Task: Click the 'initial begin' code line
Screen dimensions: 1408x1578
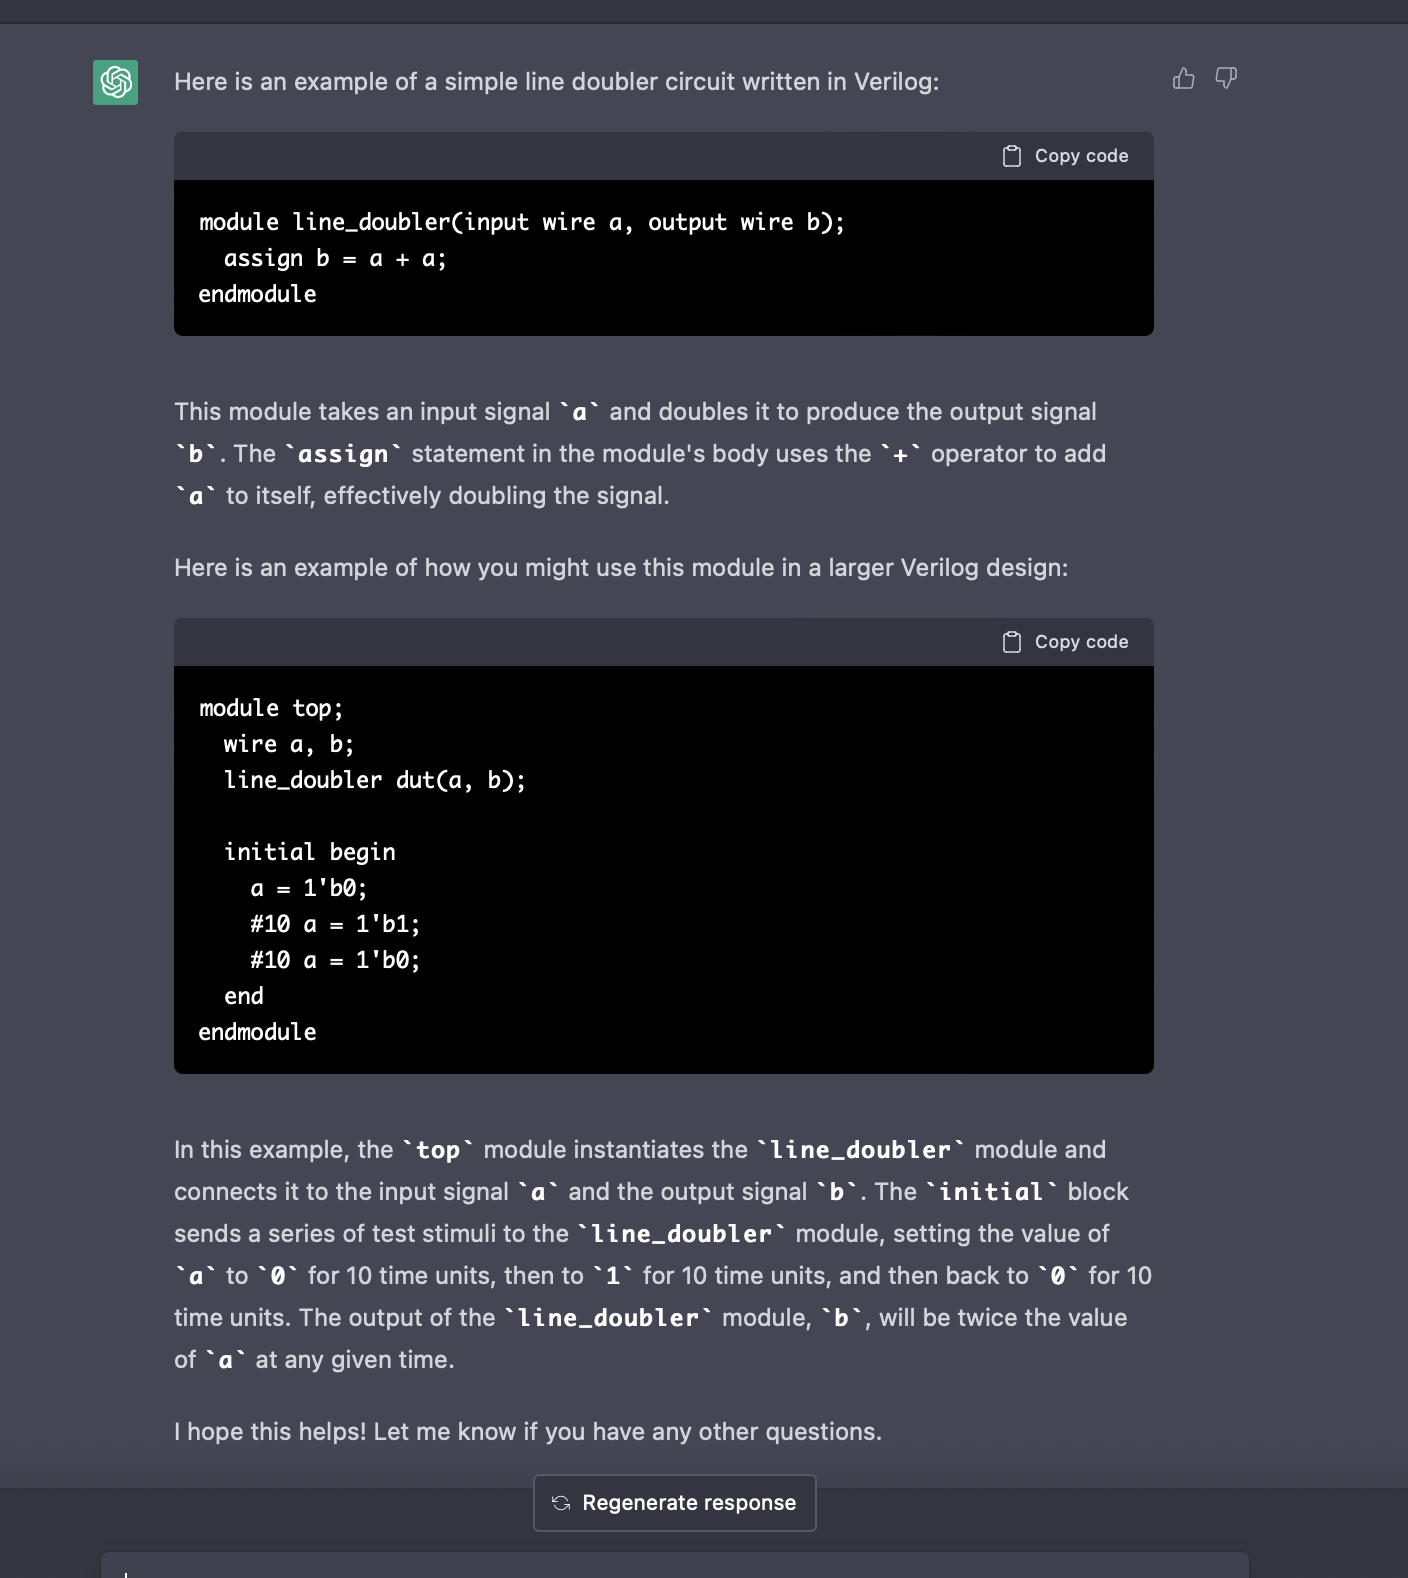Action: tap(310, 853)
